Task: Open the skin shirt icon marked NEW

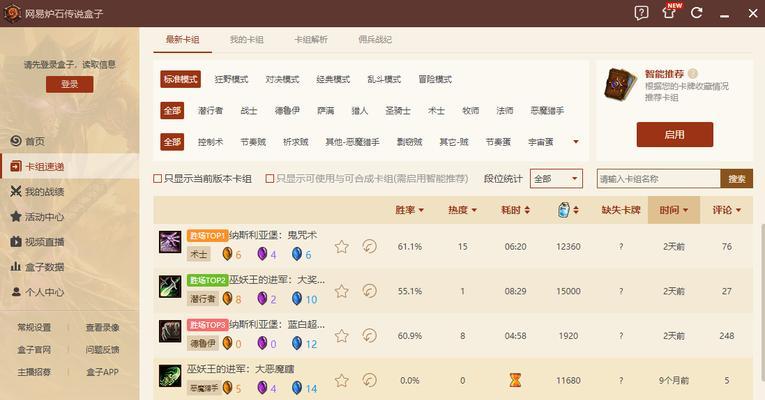Action: (x=669, y=12)
